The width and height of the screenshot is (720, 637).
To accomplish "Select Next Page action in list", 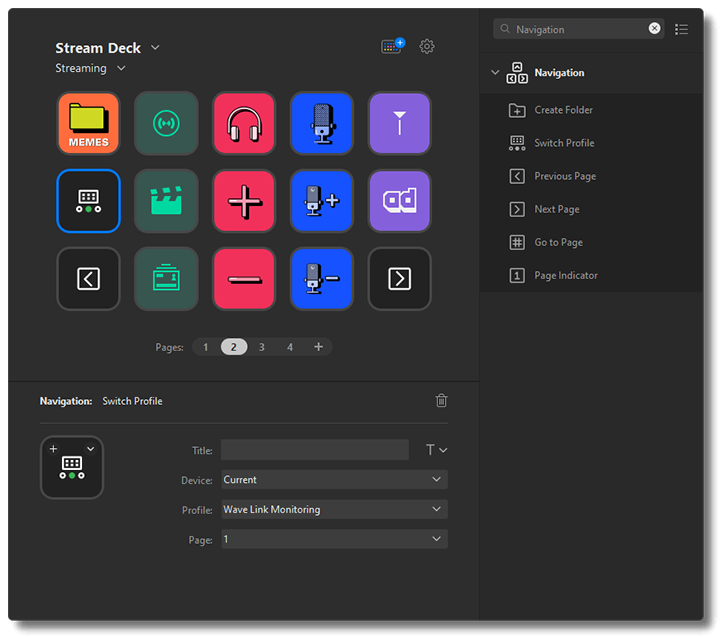I will click(591, 209).
